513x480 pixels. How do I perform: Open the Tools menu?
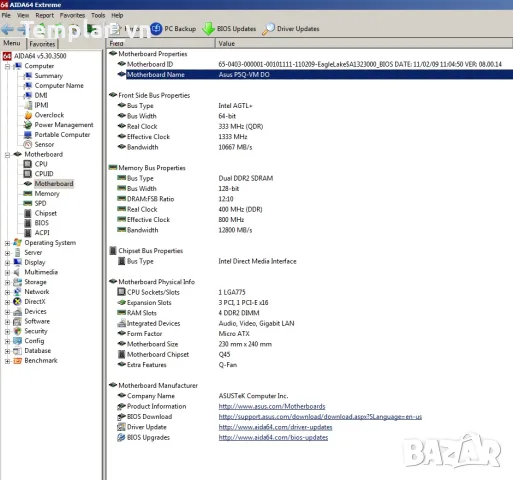click(98, 15)
